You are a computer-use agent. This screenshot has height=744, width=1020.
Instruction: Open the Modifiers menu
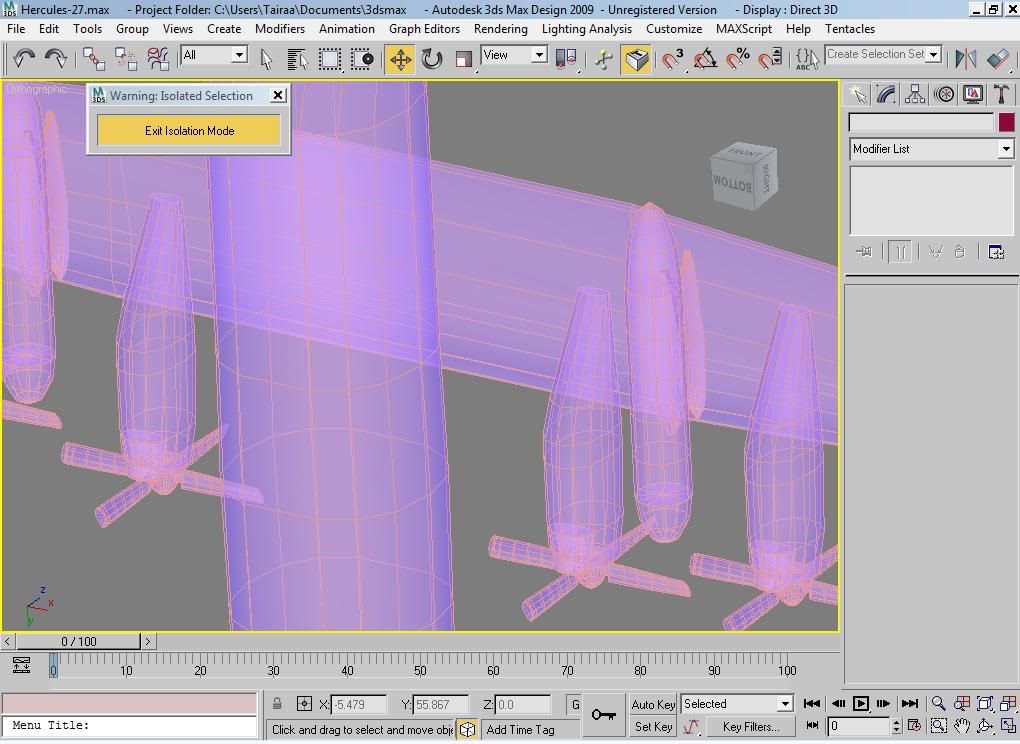280,29
